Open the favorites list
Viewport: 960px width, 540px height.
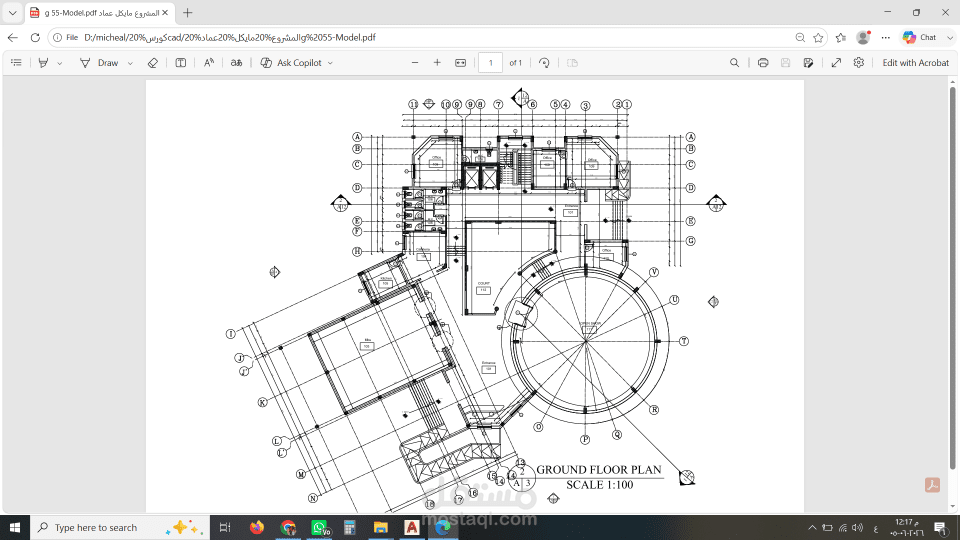click(x=841, y=37)
